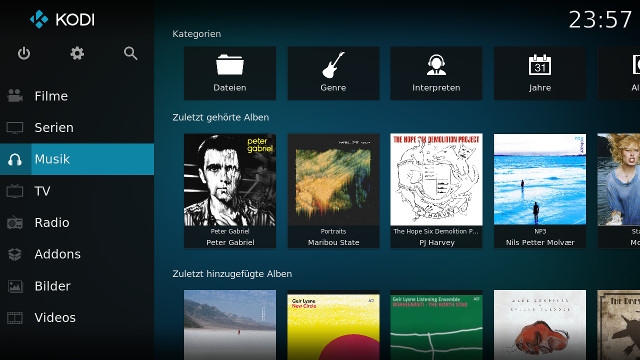Open the sepia album cover at row end
The image size is (640, 360).
pyautogui.click(x=619, y=325)
